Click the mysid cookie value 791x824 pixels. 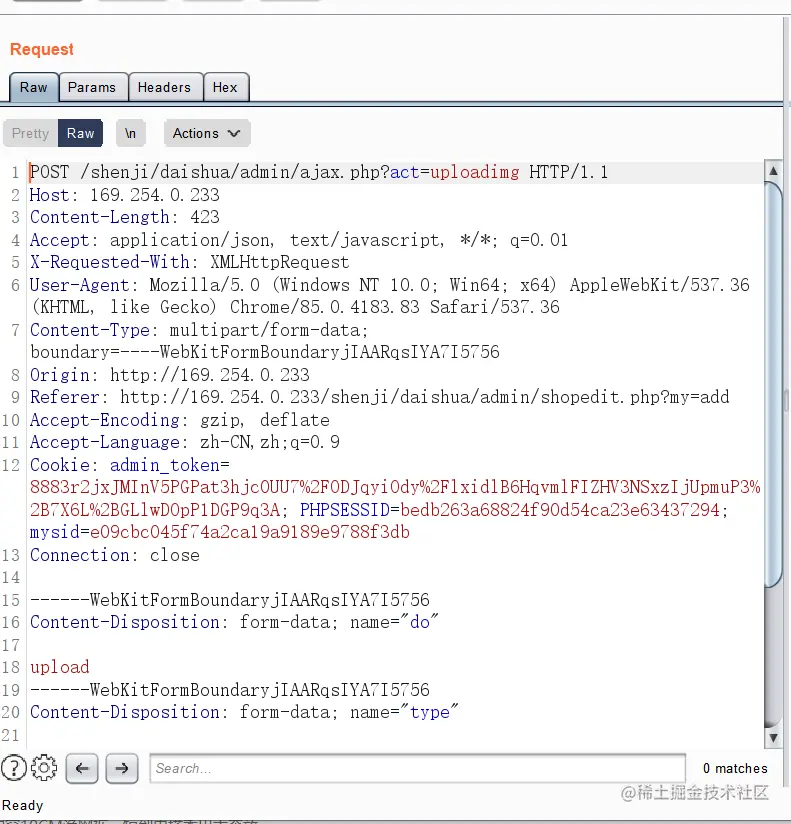250,532
